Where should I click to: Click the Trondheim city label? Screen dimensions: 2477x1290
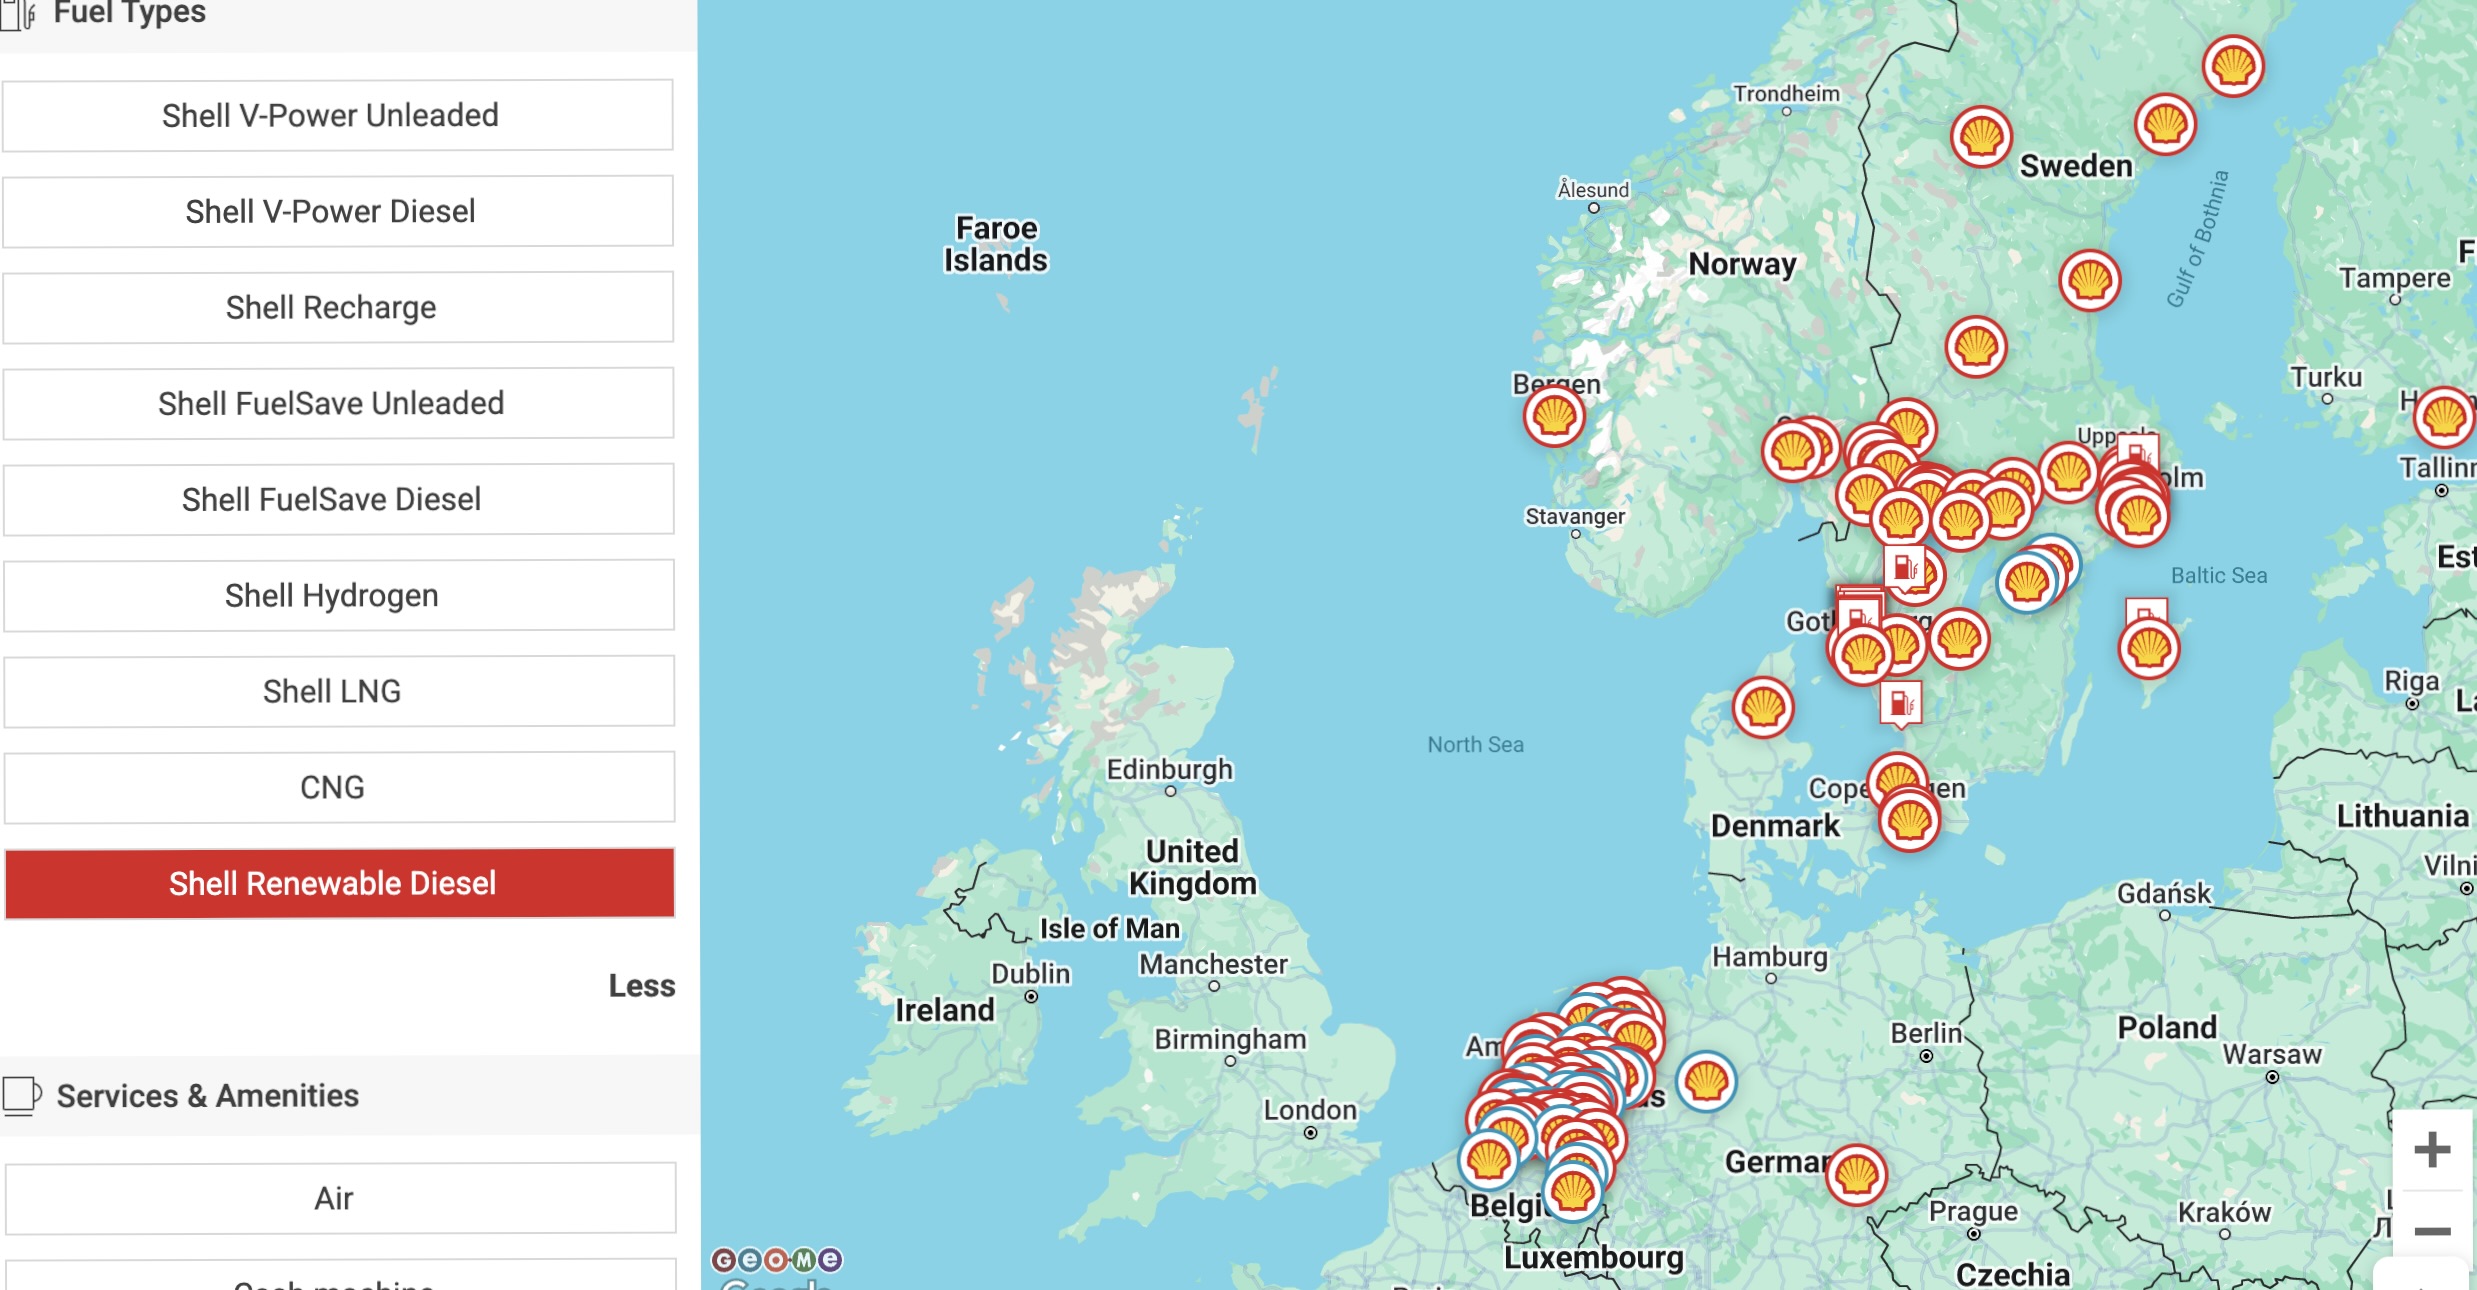(1786, 93)
